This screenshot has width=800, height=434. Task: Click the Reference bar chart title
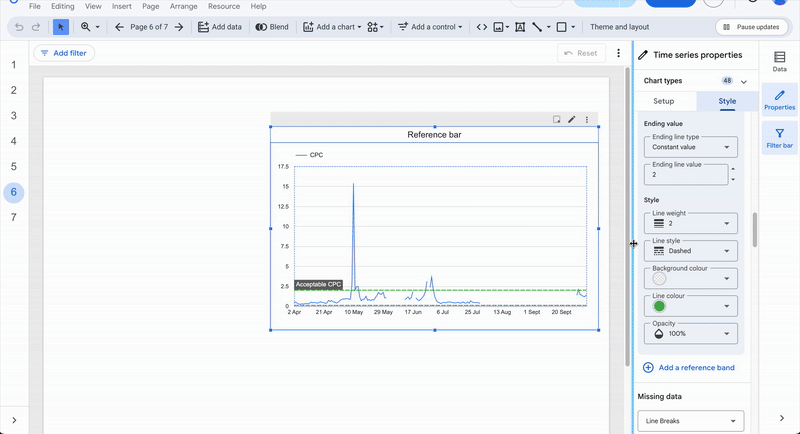(434, 135)
